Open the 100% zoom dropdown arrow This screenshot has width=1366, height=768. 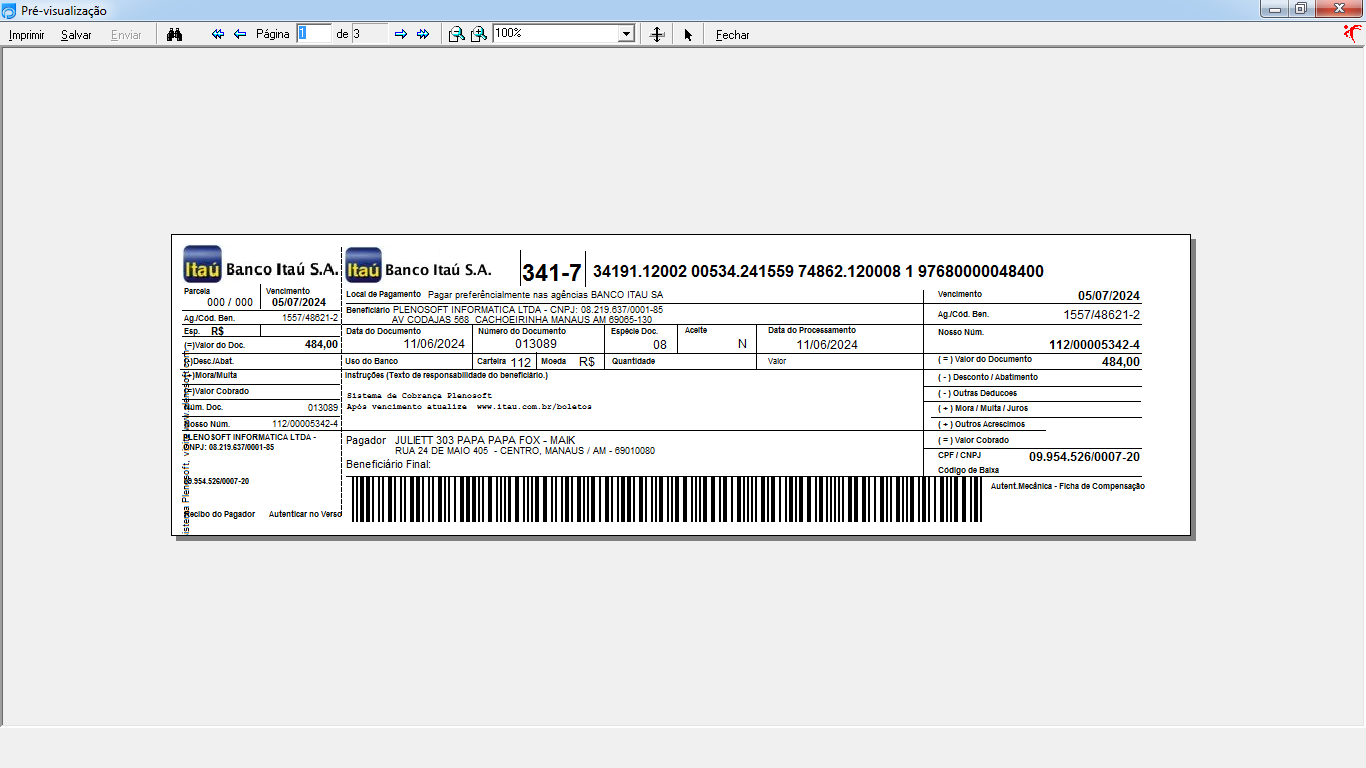pyautogui.click(x=627, y=34)
